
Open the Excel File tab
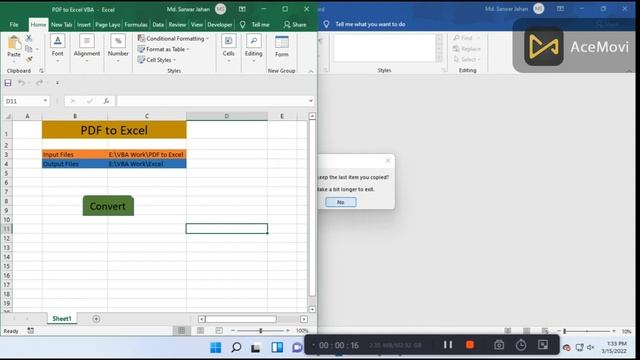pyautogui.click(x=14, y=24)
